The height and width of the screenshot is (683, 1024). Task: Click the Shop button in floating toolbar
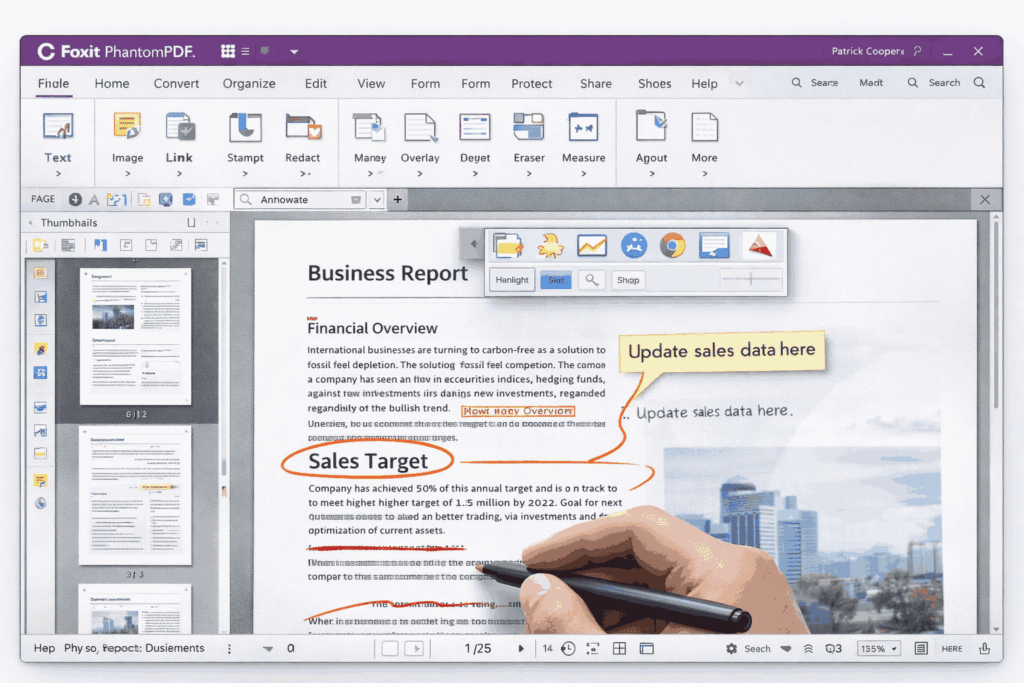point(628,279)
